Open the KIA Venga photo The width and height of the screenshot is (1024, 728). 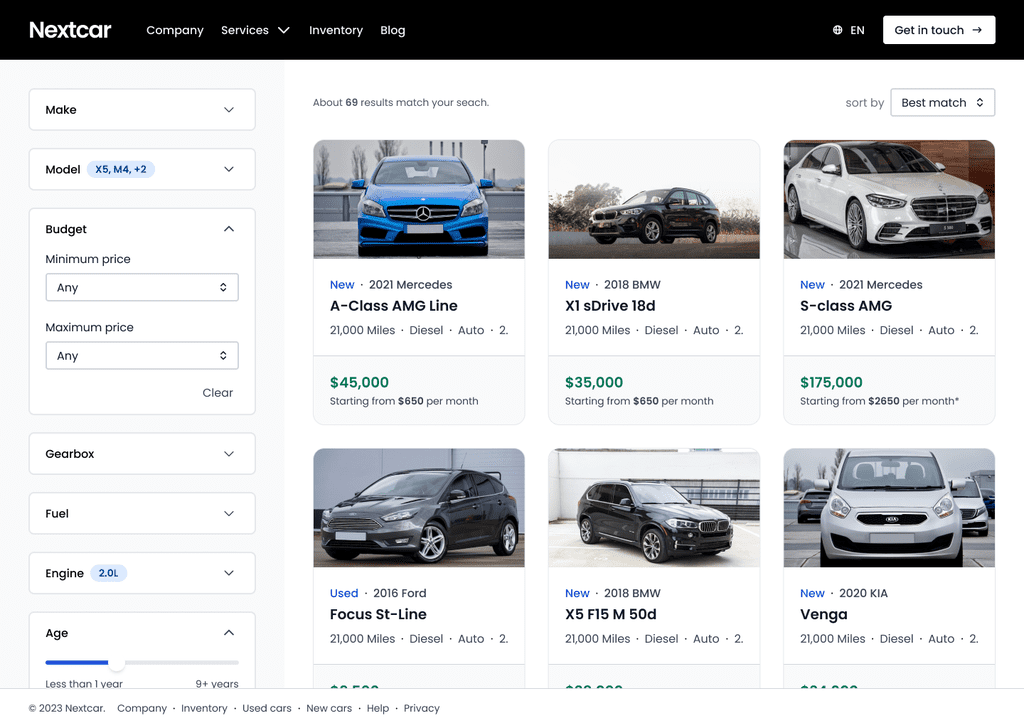pyautogui.click(x=889, y=507)
